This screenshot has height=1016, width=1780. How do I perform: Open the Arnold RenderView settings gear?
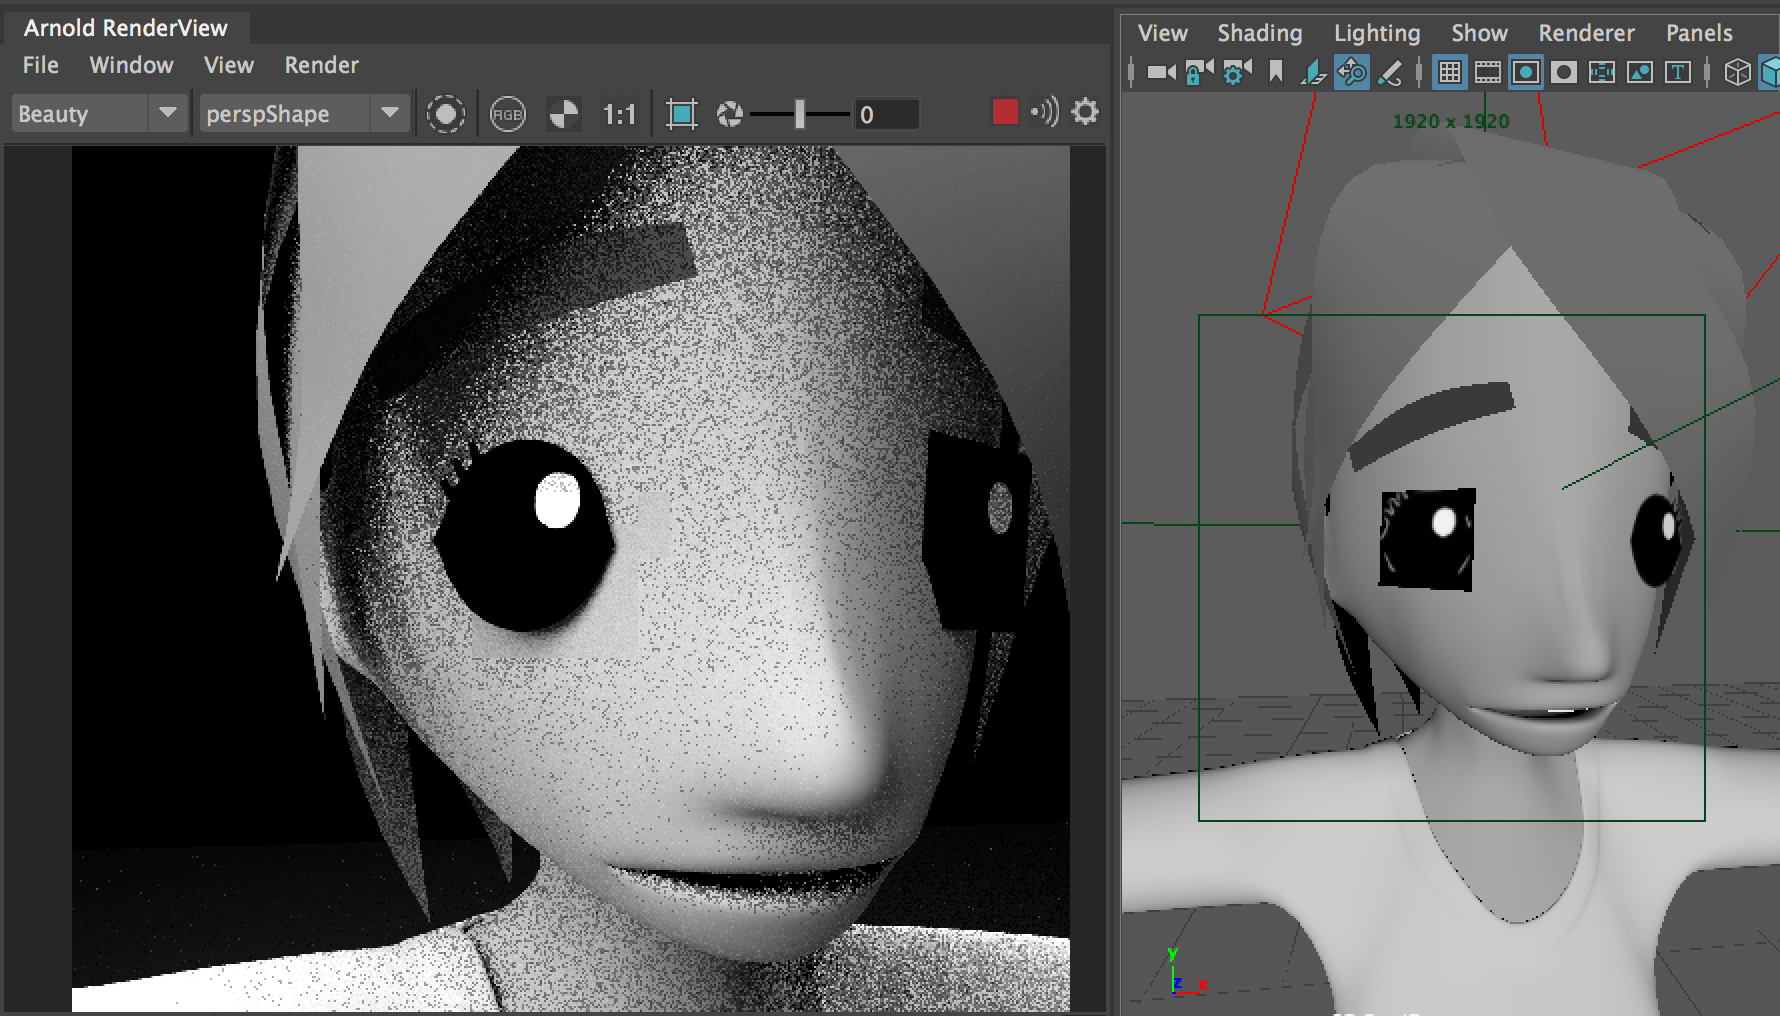click(1085, 113)
